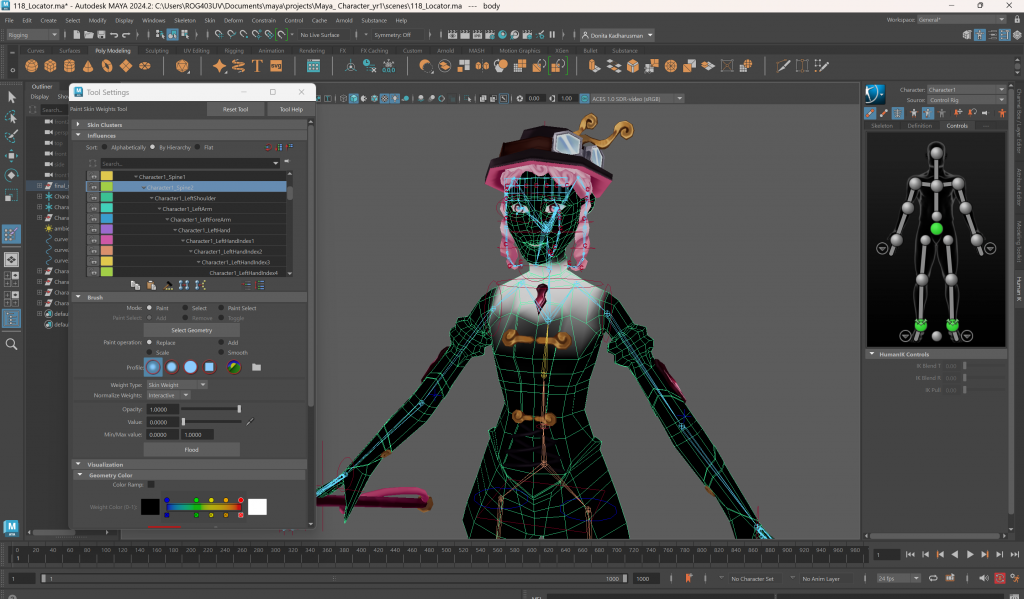Click the polygon Type text tool icon
Viewport: 1024px width, 599px height.
257,65
